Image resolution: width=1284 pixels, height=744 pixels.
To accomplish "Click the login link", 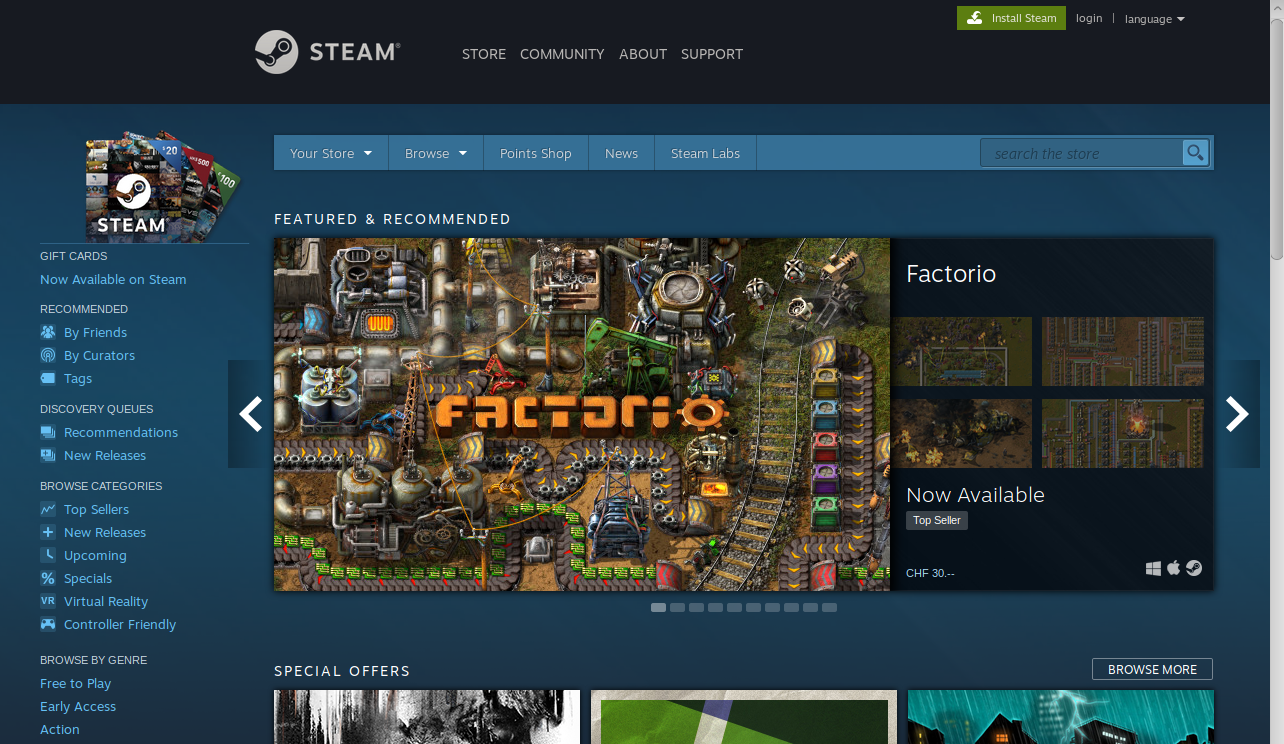I will (x=1089, y=18).
